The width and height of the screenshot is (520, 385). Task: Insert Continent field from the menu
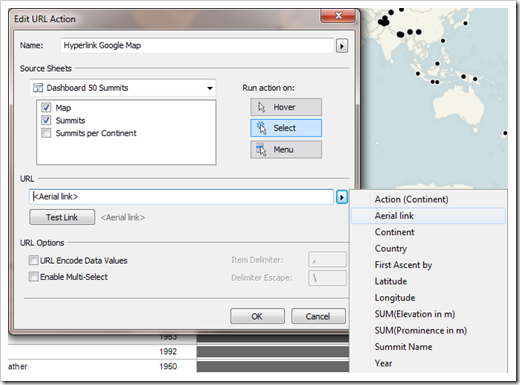tap(428, 232)
